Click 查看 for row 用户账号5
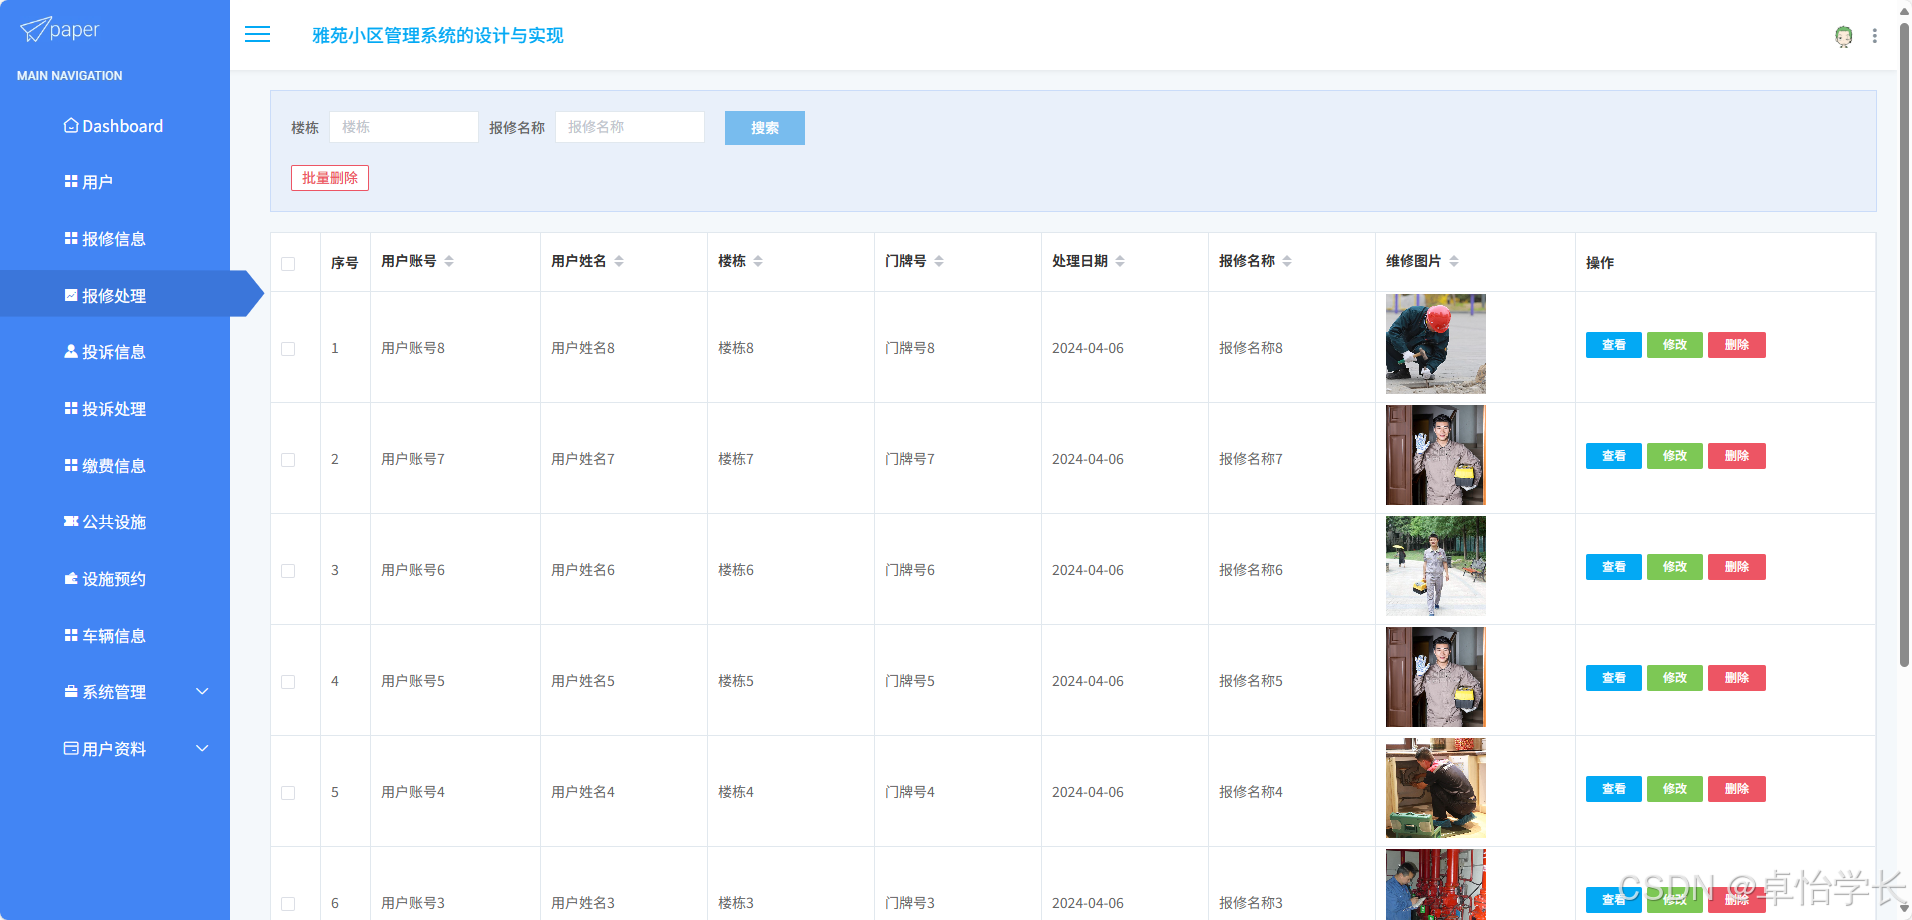1912x920 pixels. [x=1614, y=678]
